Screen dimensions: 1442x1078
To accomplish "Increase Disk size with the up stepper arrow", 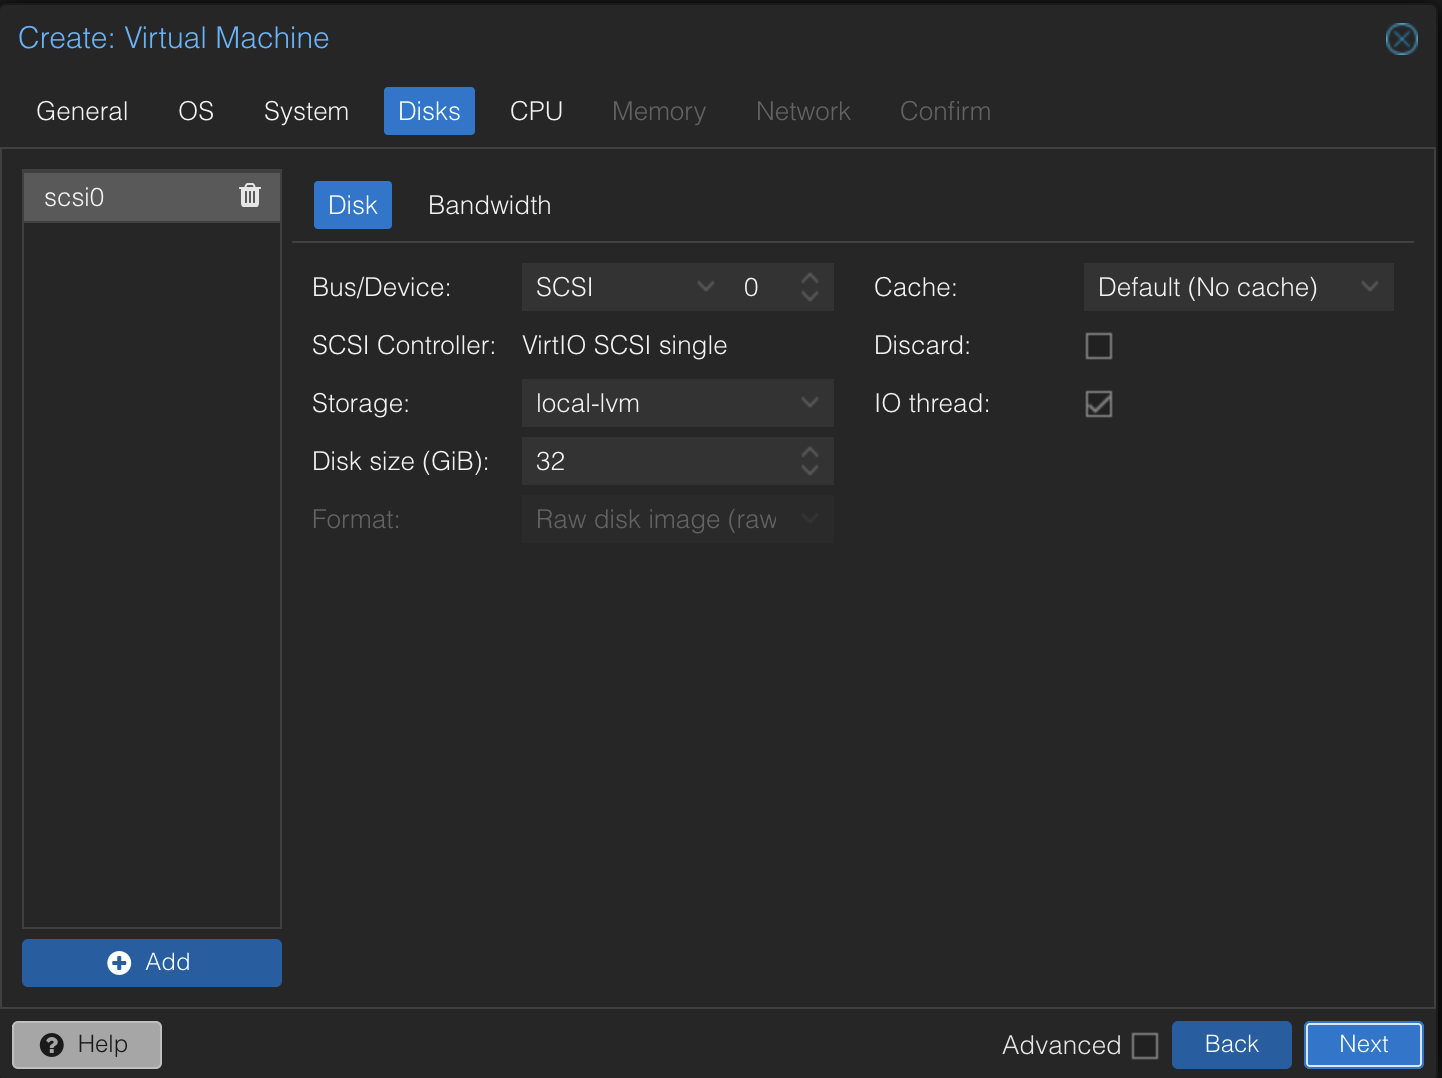I will pyautogui.click(x=810, y=452).
